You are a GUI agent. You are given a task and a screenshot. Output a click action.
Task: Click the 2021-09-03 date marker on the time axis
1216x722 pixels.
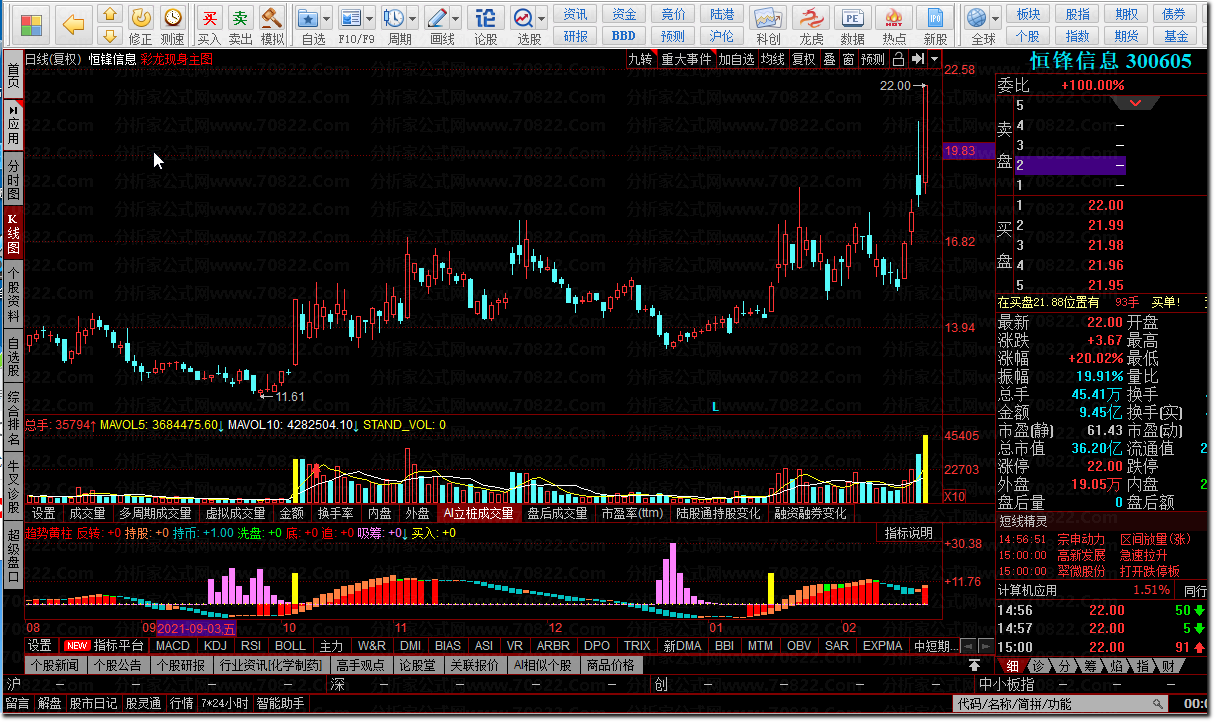(197, 628)
